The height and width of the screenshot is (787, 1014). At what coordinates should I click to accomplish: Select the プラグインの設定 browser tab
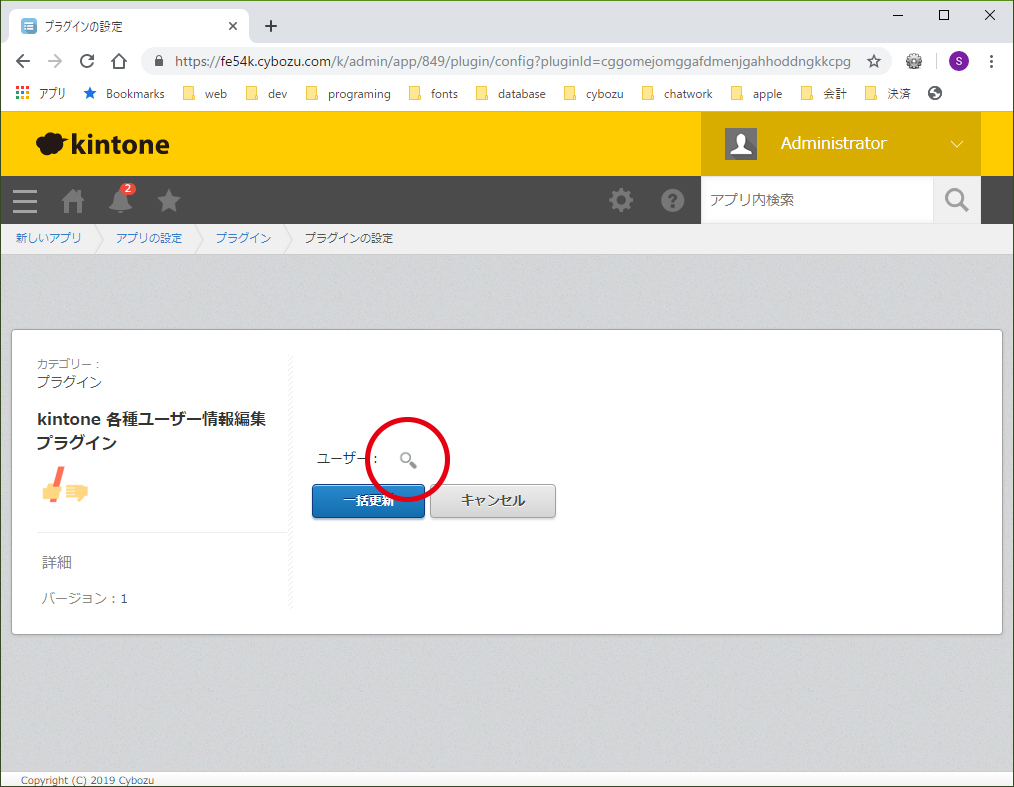(x=129, y=26)
